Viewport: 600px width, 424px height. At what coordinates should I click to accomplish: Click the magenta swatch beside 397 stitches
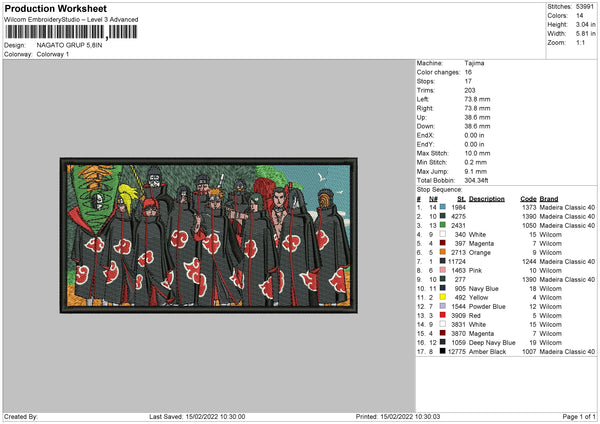pyautogui.click(x=443, y=243)
